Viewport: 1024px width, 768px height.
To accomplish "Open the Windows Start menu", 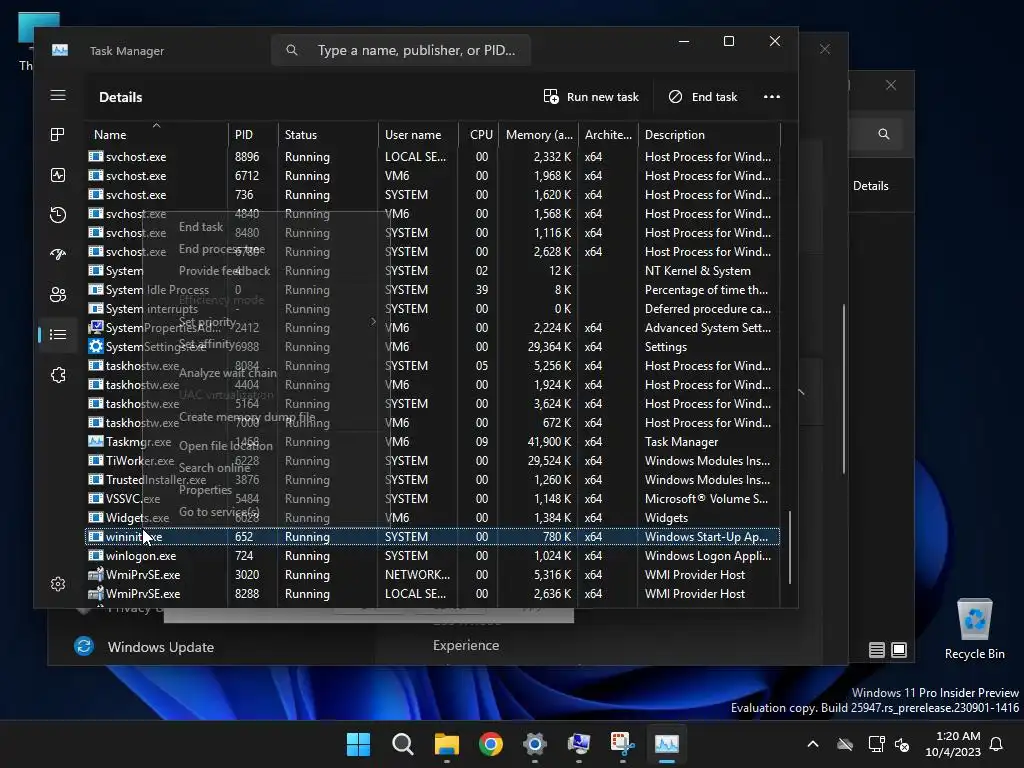I will point(358,744).
